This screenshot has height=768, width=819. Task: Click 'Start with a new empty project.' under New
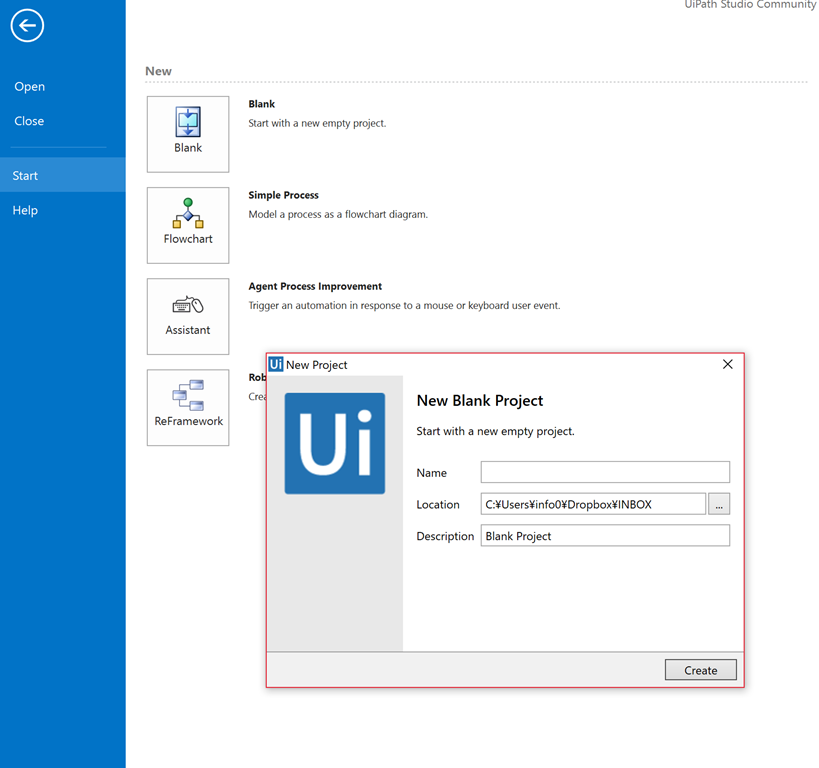tap(317, 123)
